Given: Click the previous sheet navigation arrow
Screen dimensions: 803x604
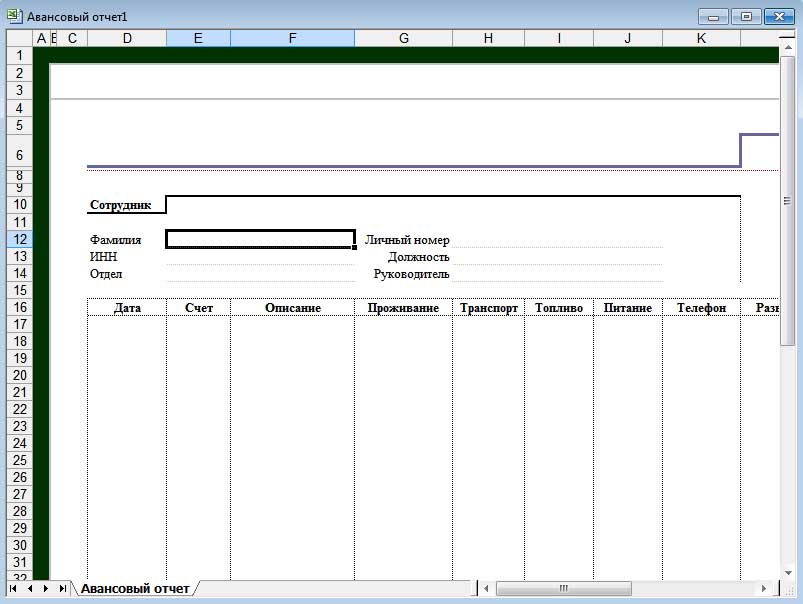Looking at the screenshot, I should [29, 589].
